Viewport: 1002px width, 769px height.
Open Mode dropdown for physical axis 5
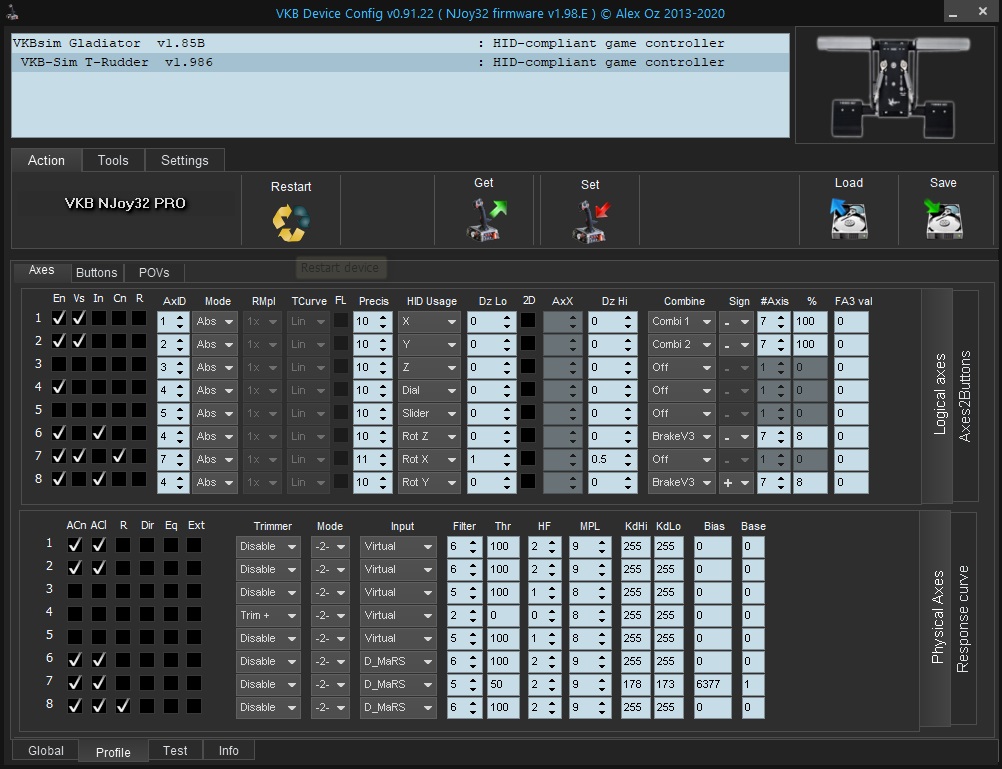tap(330, 639)
